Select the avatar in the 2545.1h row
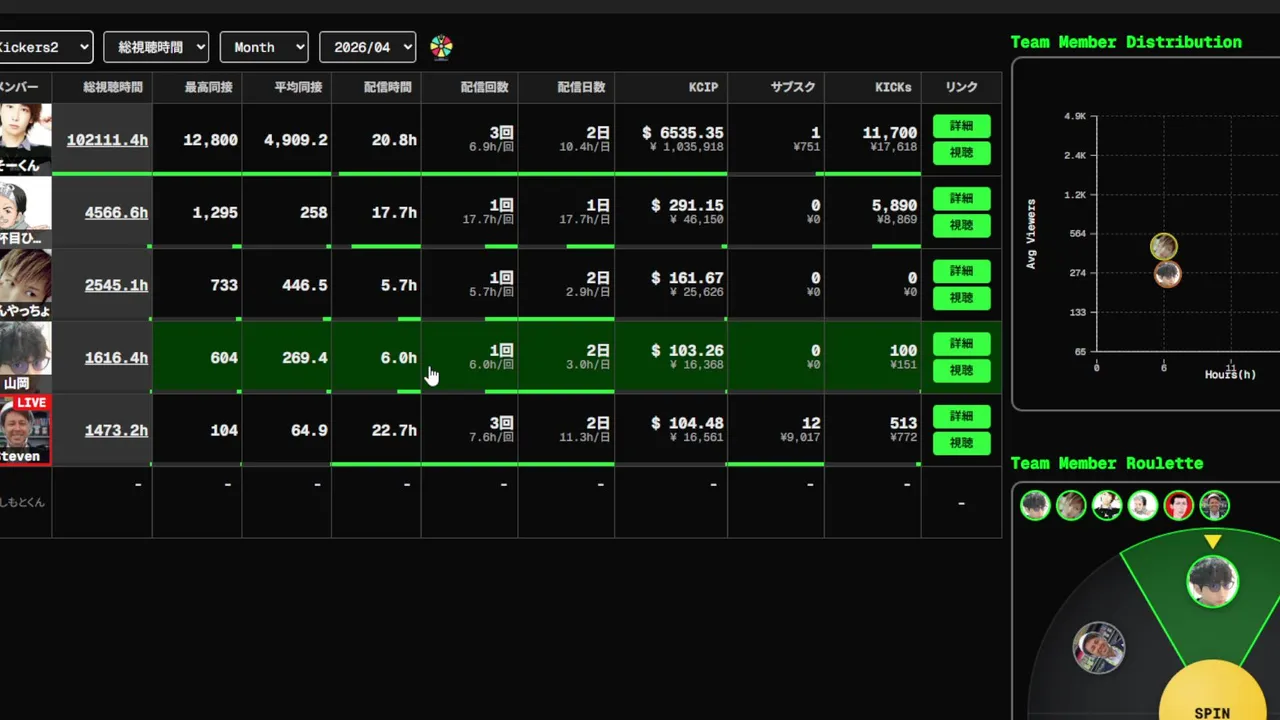The height and width of the screenshot is (720, 1280). click(x=25, y=285)
